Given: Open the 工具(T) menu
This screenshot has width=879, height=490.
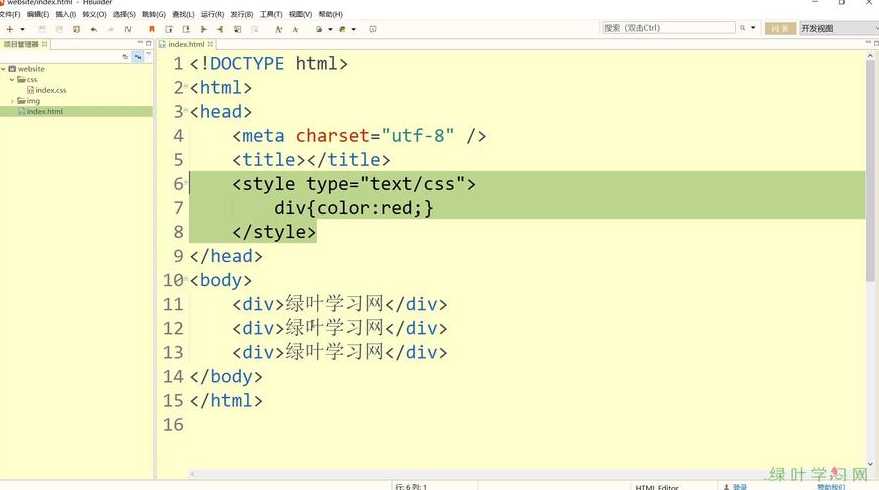Looking at the screenshot, I should (271, 14).
